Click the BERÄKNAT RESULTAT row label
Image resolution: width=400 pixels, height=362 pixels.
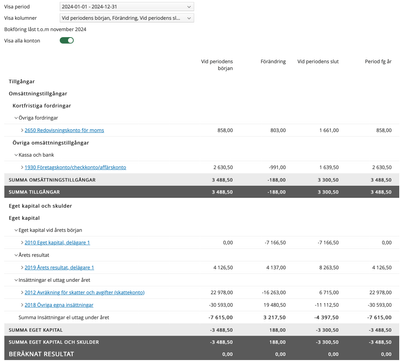[x=41, y=354]
